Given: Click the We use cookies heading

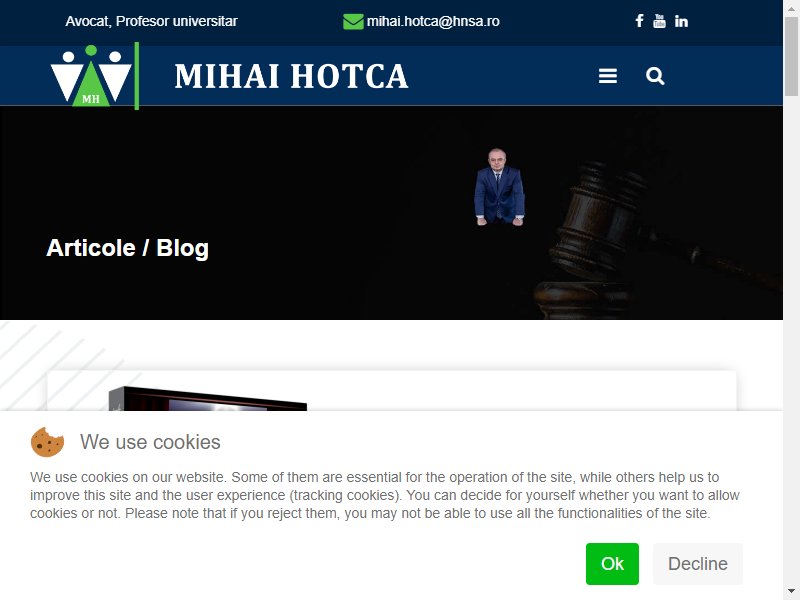Looking at the screenshot, I should pos(151,442).
